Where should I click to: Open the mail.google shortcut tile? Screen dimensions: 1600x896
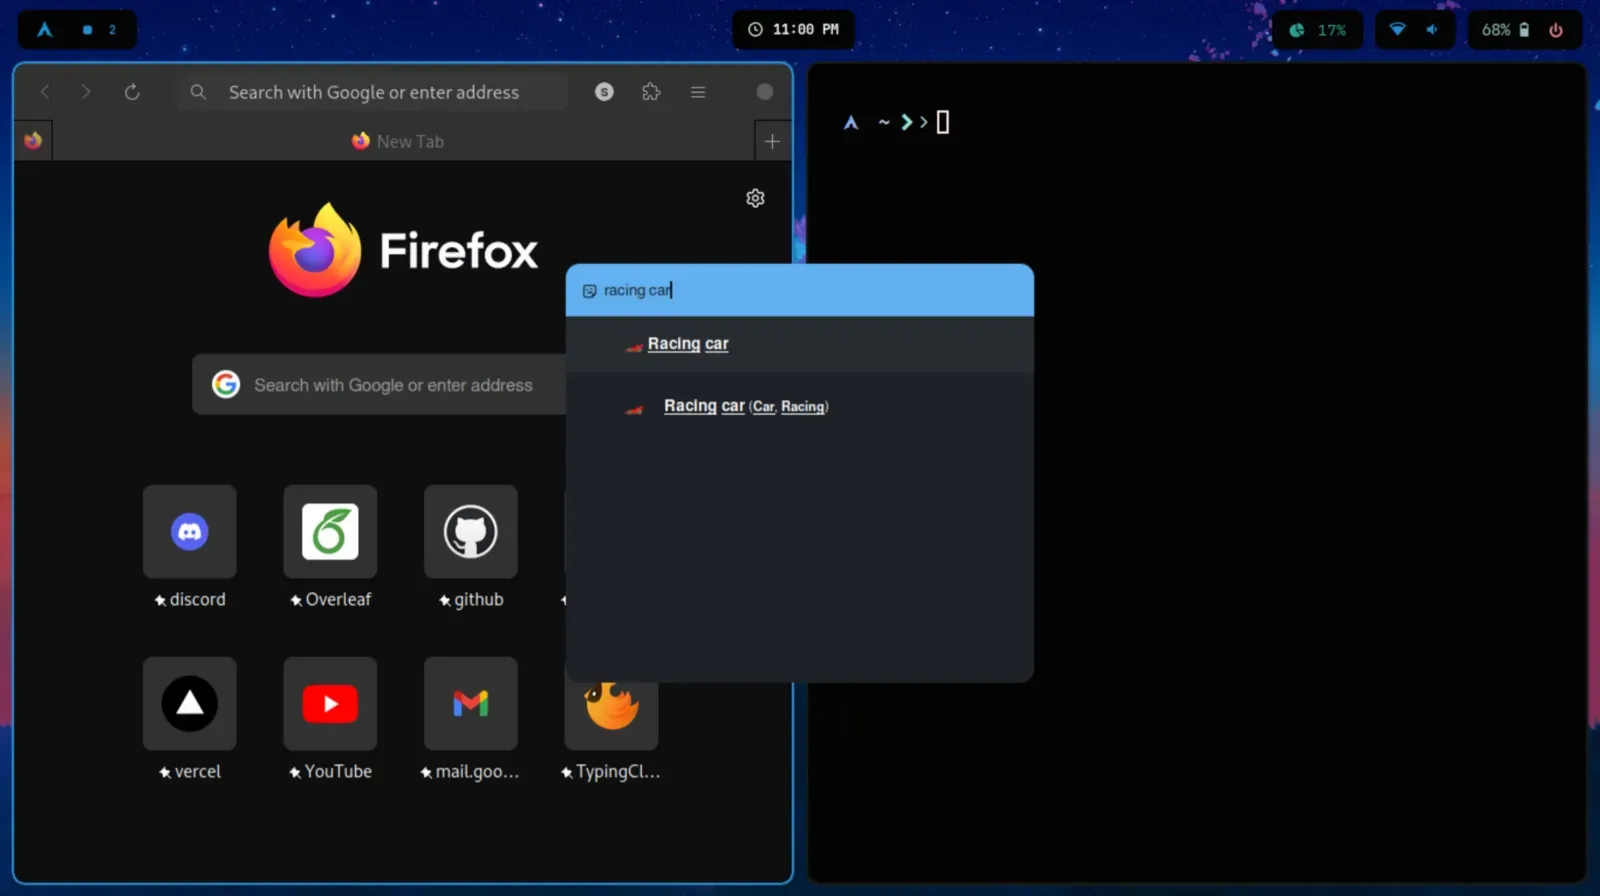click(x=471, y=704)
